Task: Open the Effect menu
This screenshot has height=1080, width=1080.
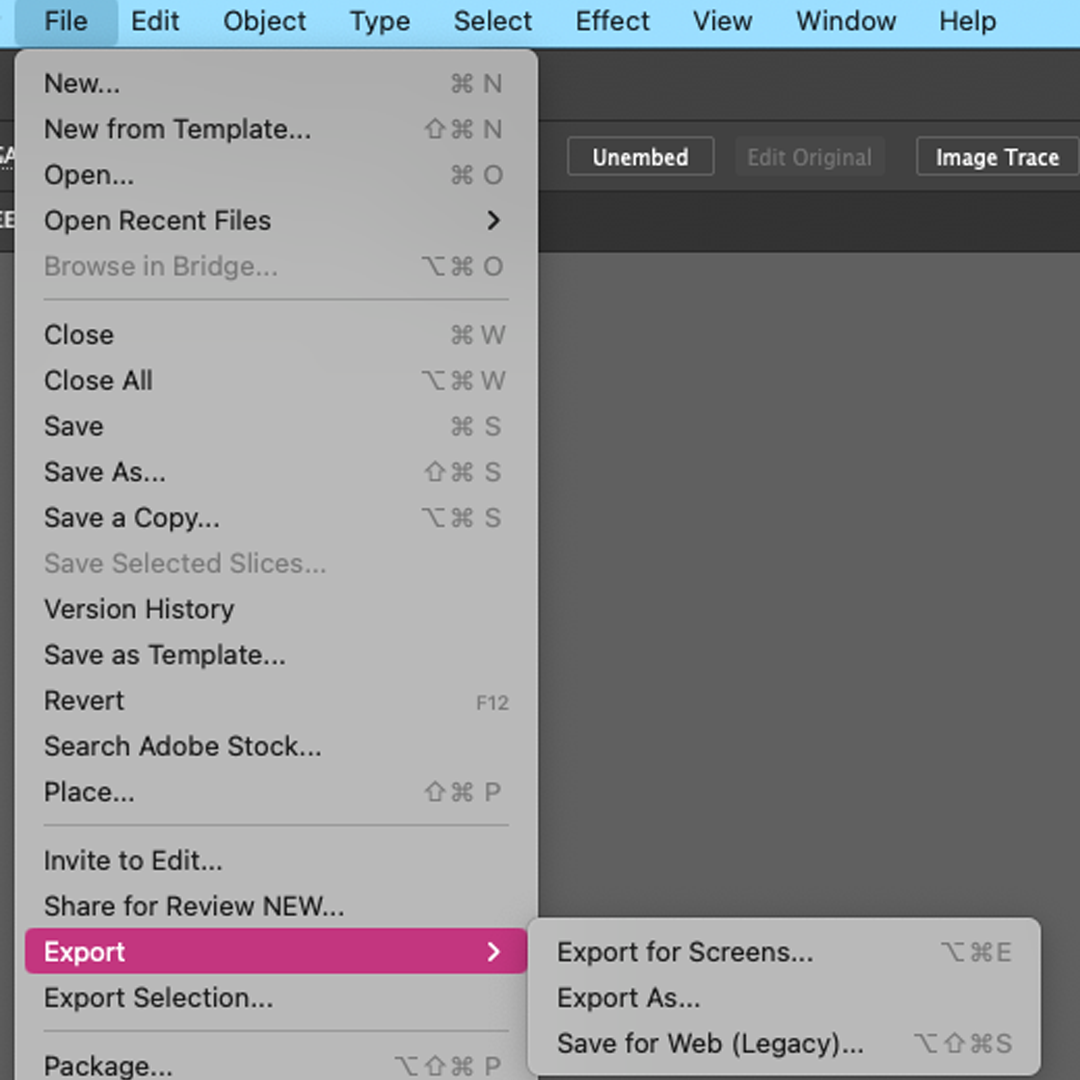Action: pos(612,21)
